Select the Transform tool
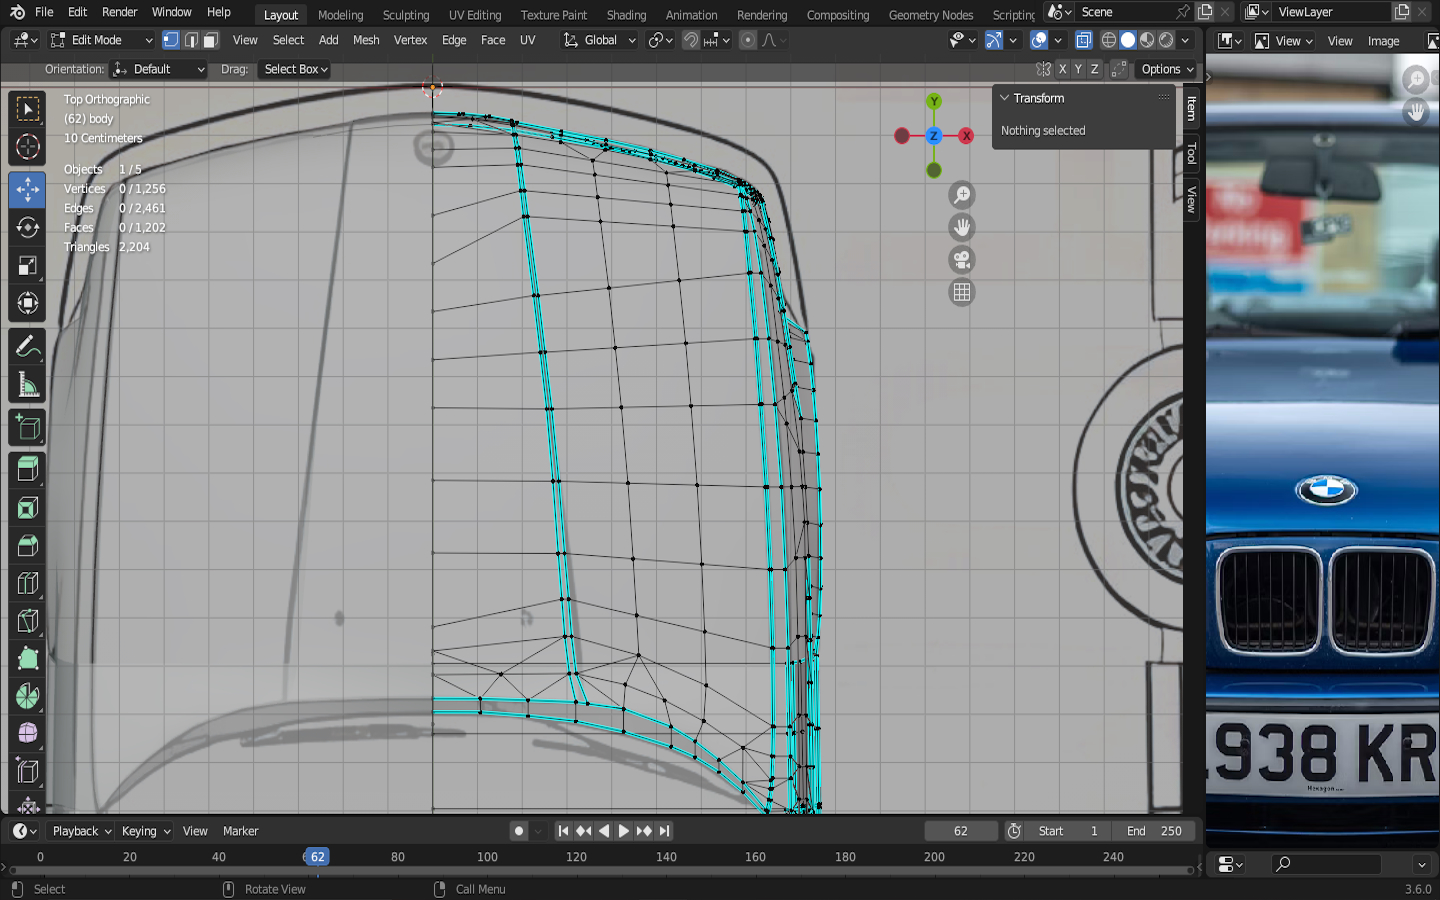 (x=28, y=303)
